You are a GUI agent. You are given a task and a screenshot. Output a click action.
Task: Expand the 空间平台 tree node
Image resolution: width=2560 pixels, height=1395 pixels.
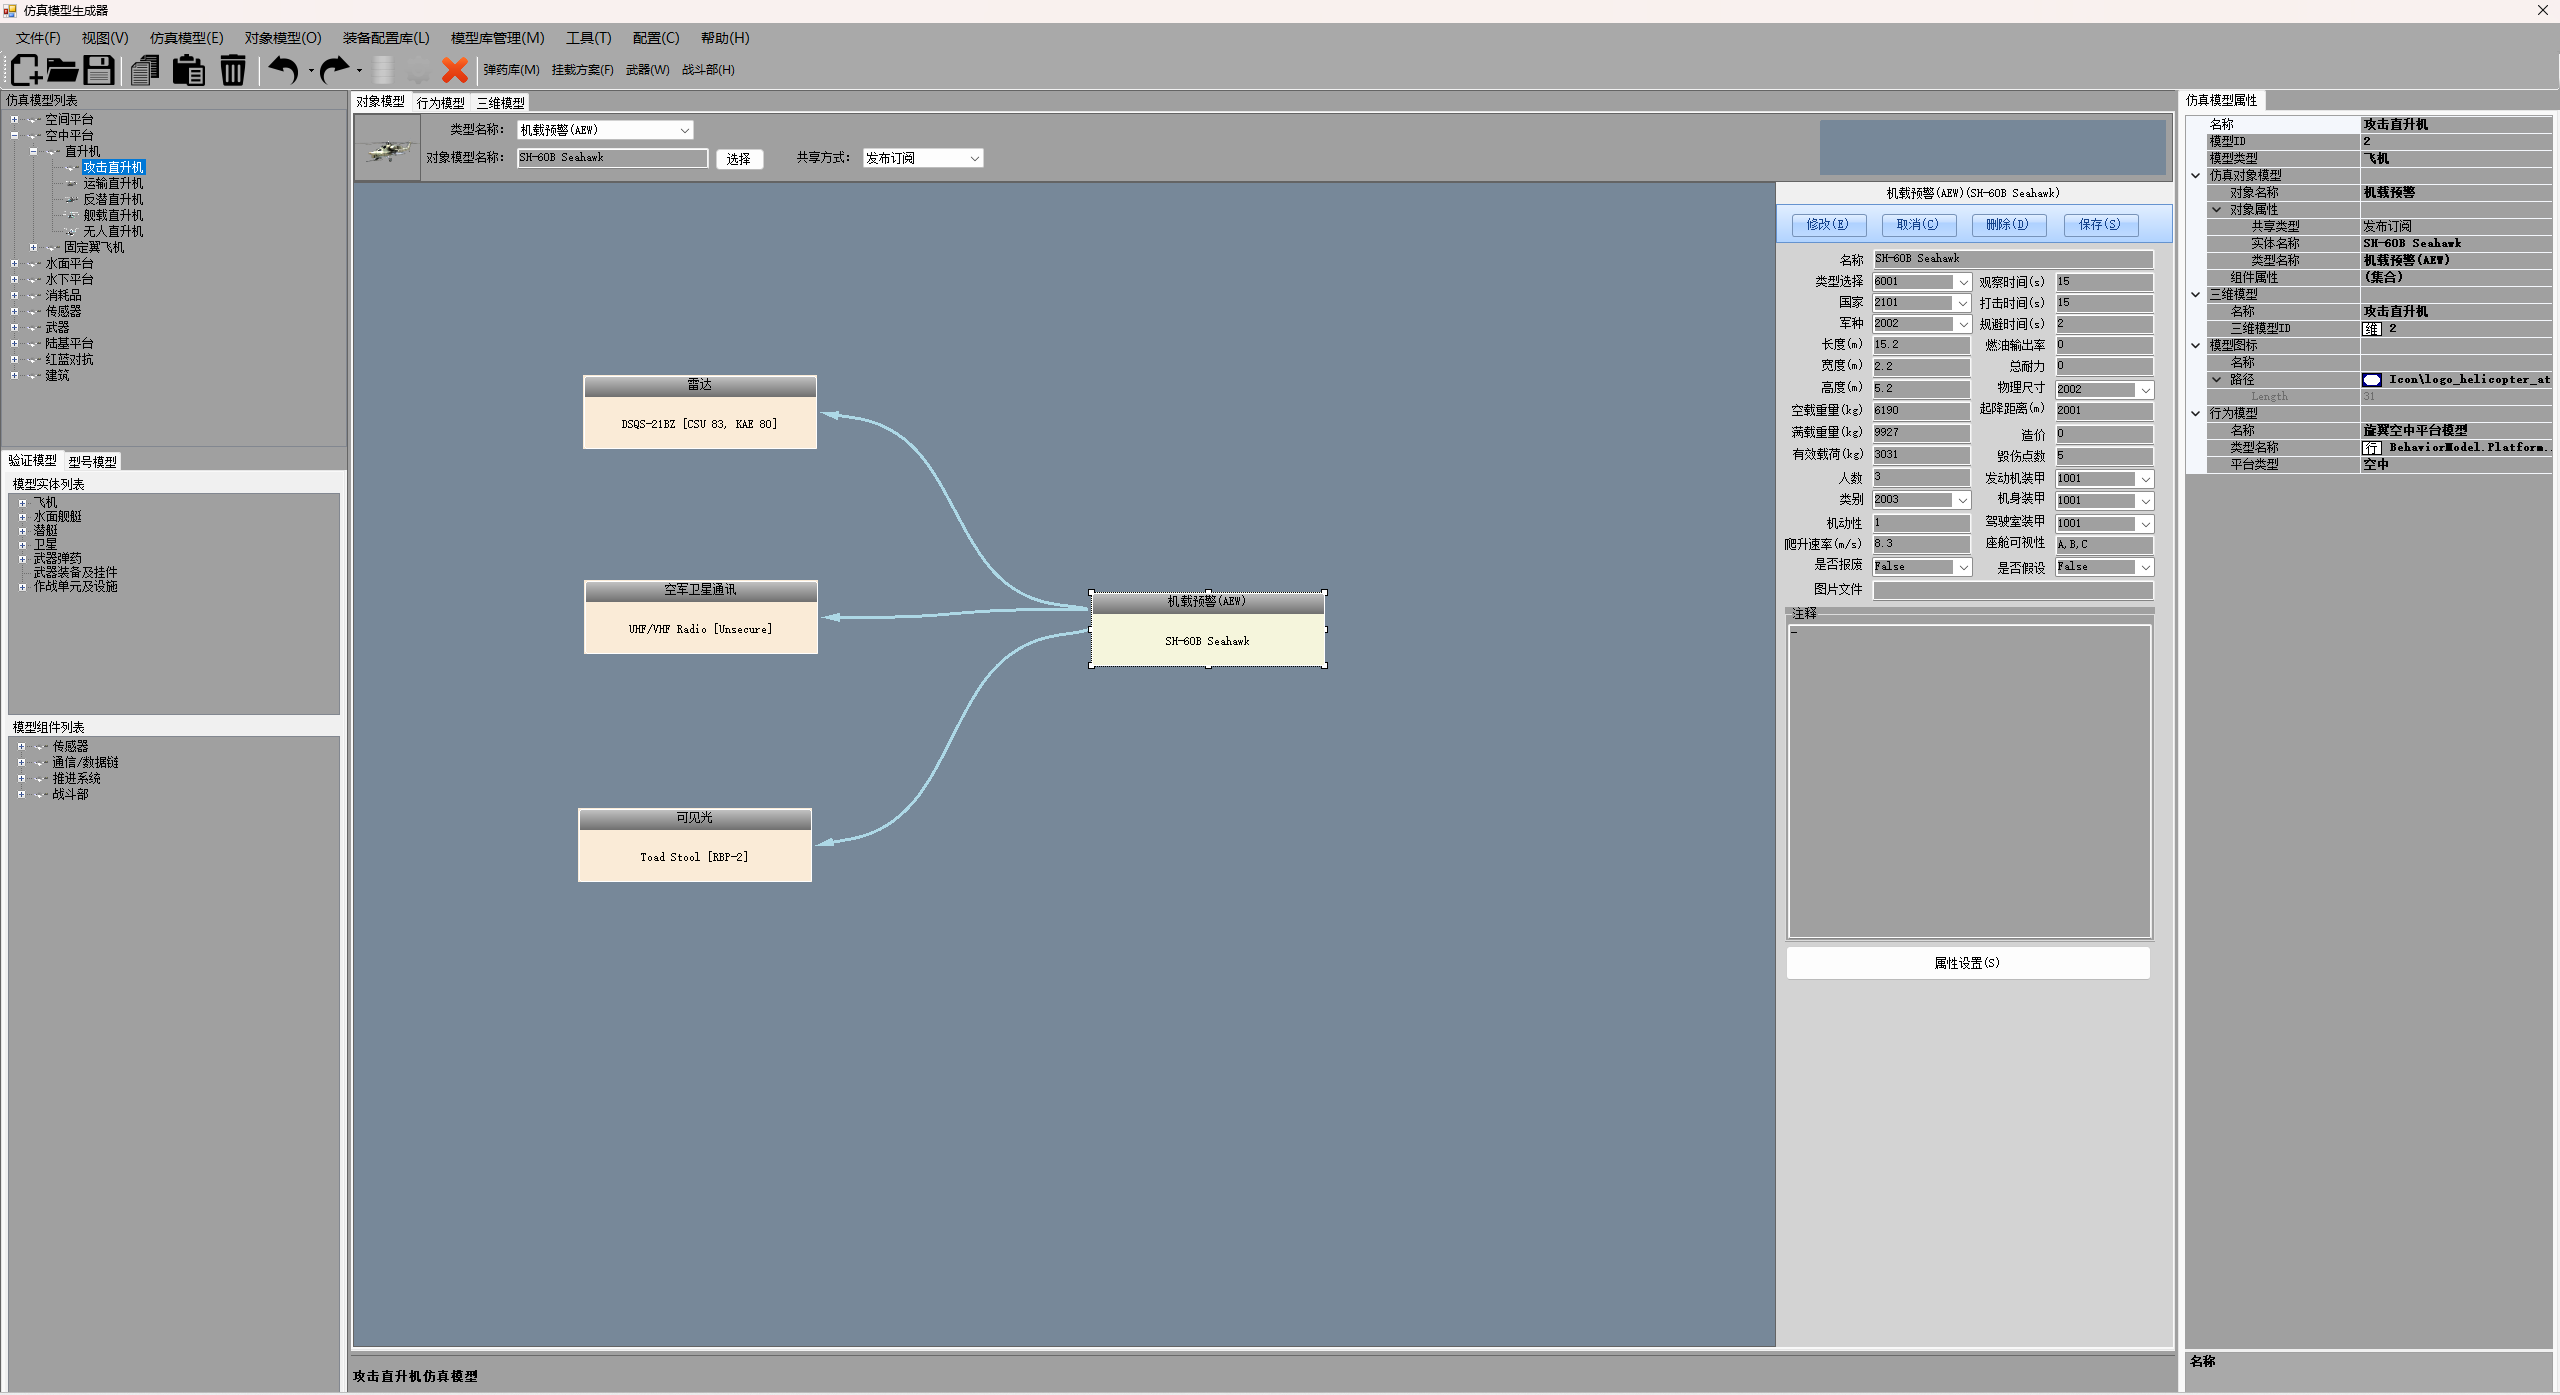[x=14, y=120]
